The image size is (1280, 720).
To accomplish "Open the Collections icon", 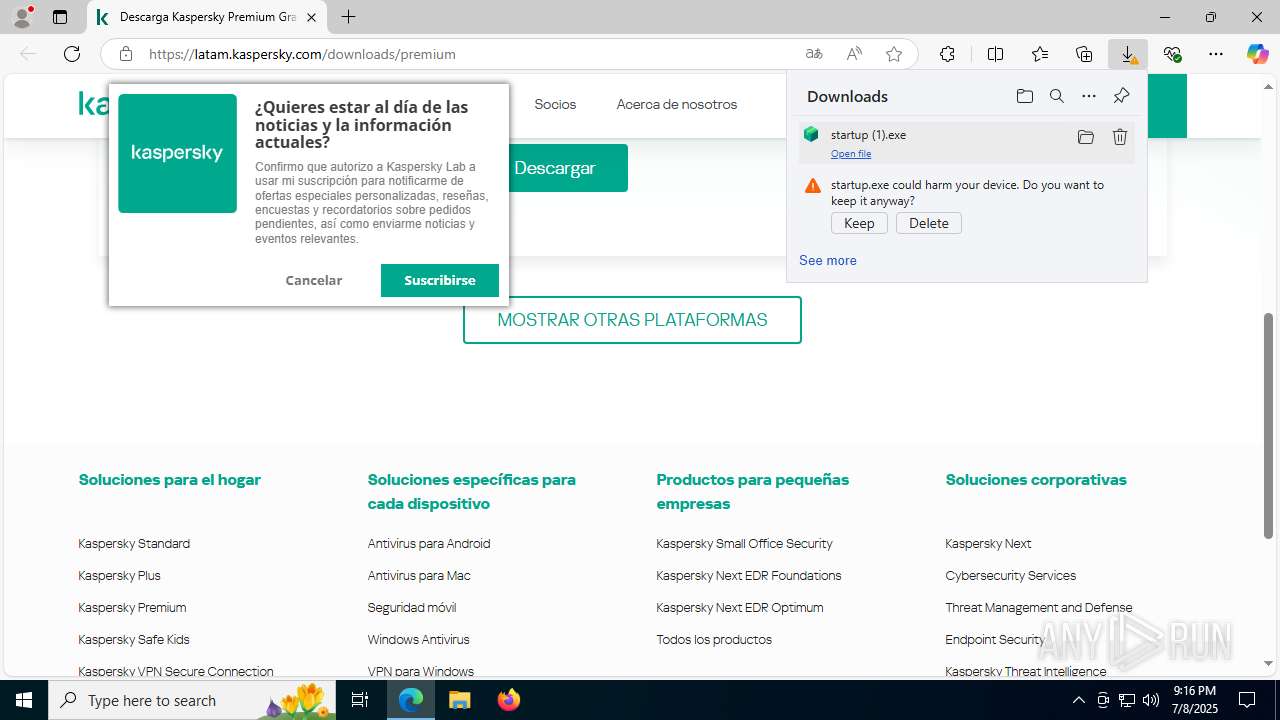I will point(1084,54).
